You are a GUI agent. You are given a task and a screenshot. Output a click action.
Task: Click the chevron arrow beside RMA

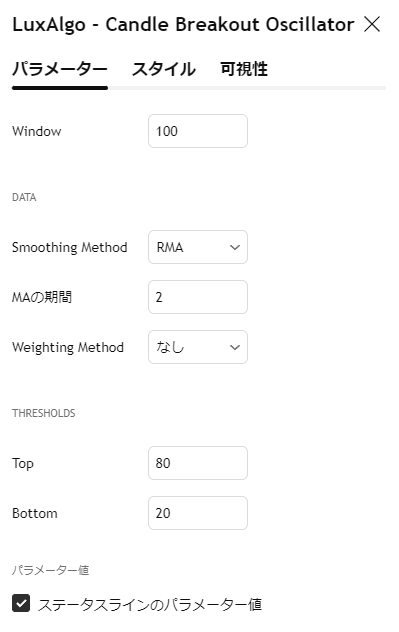coord(235,247)
